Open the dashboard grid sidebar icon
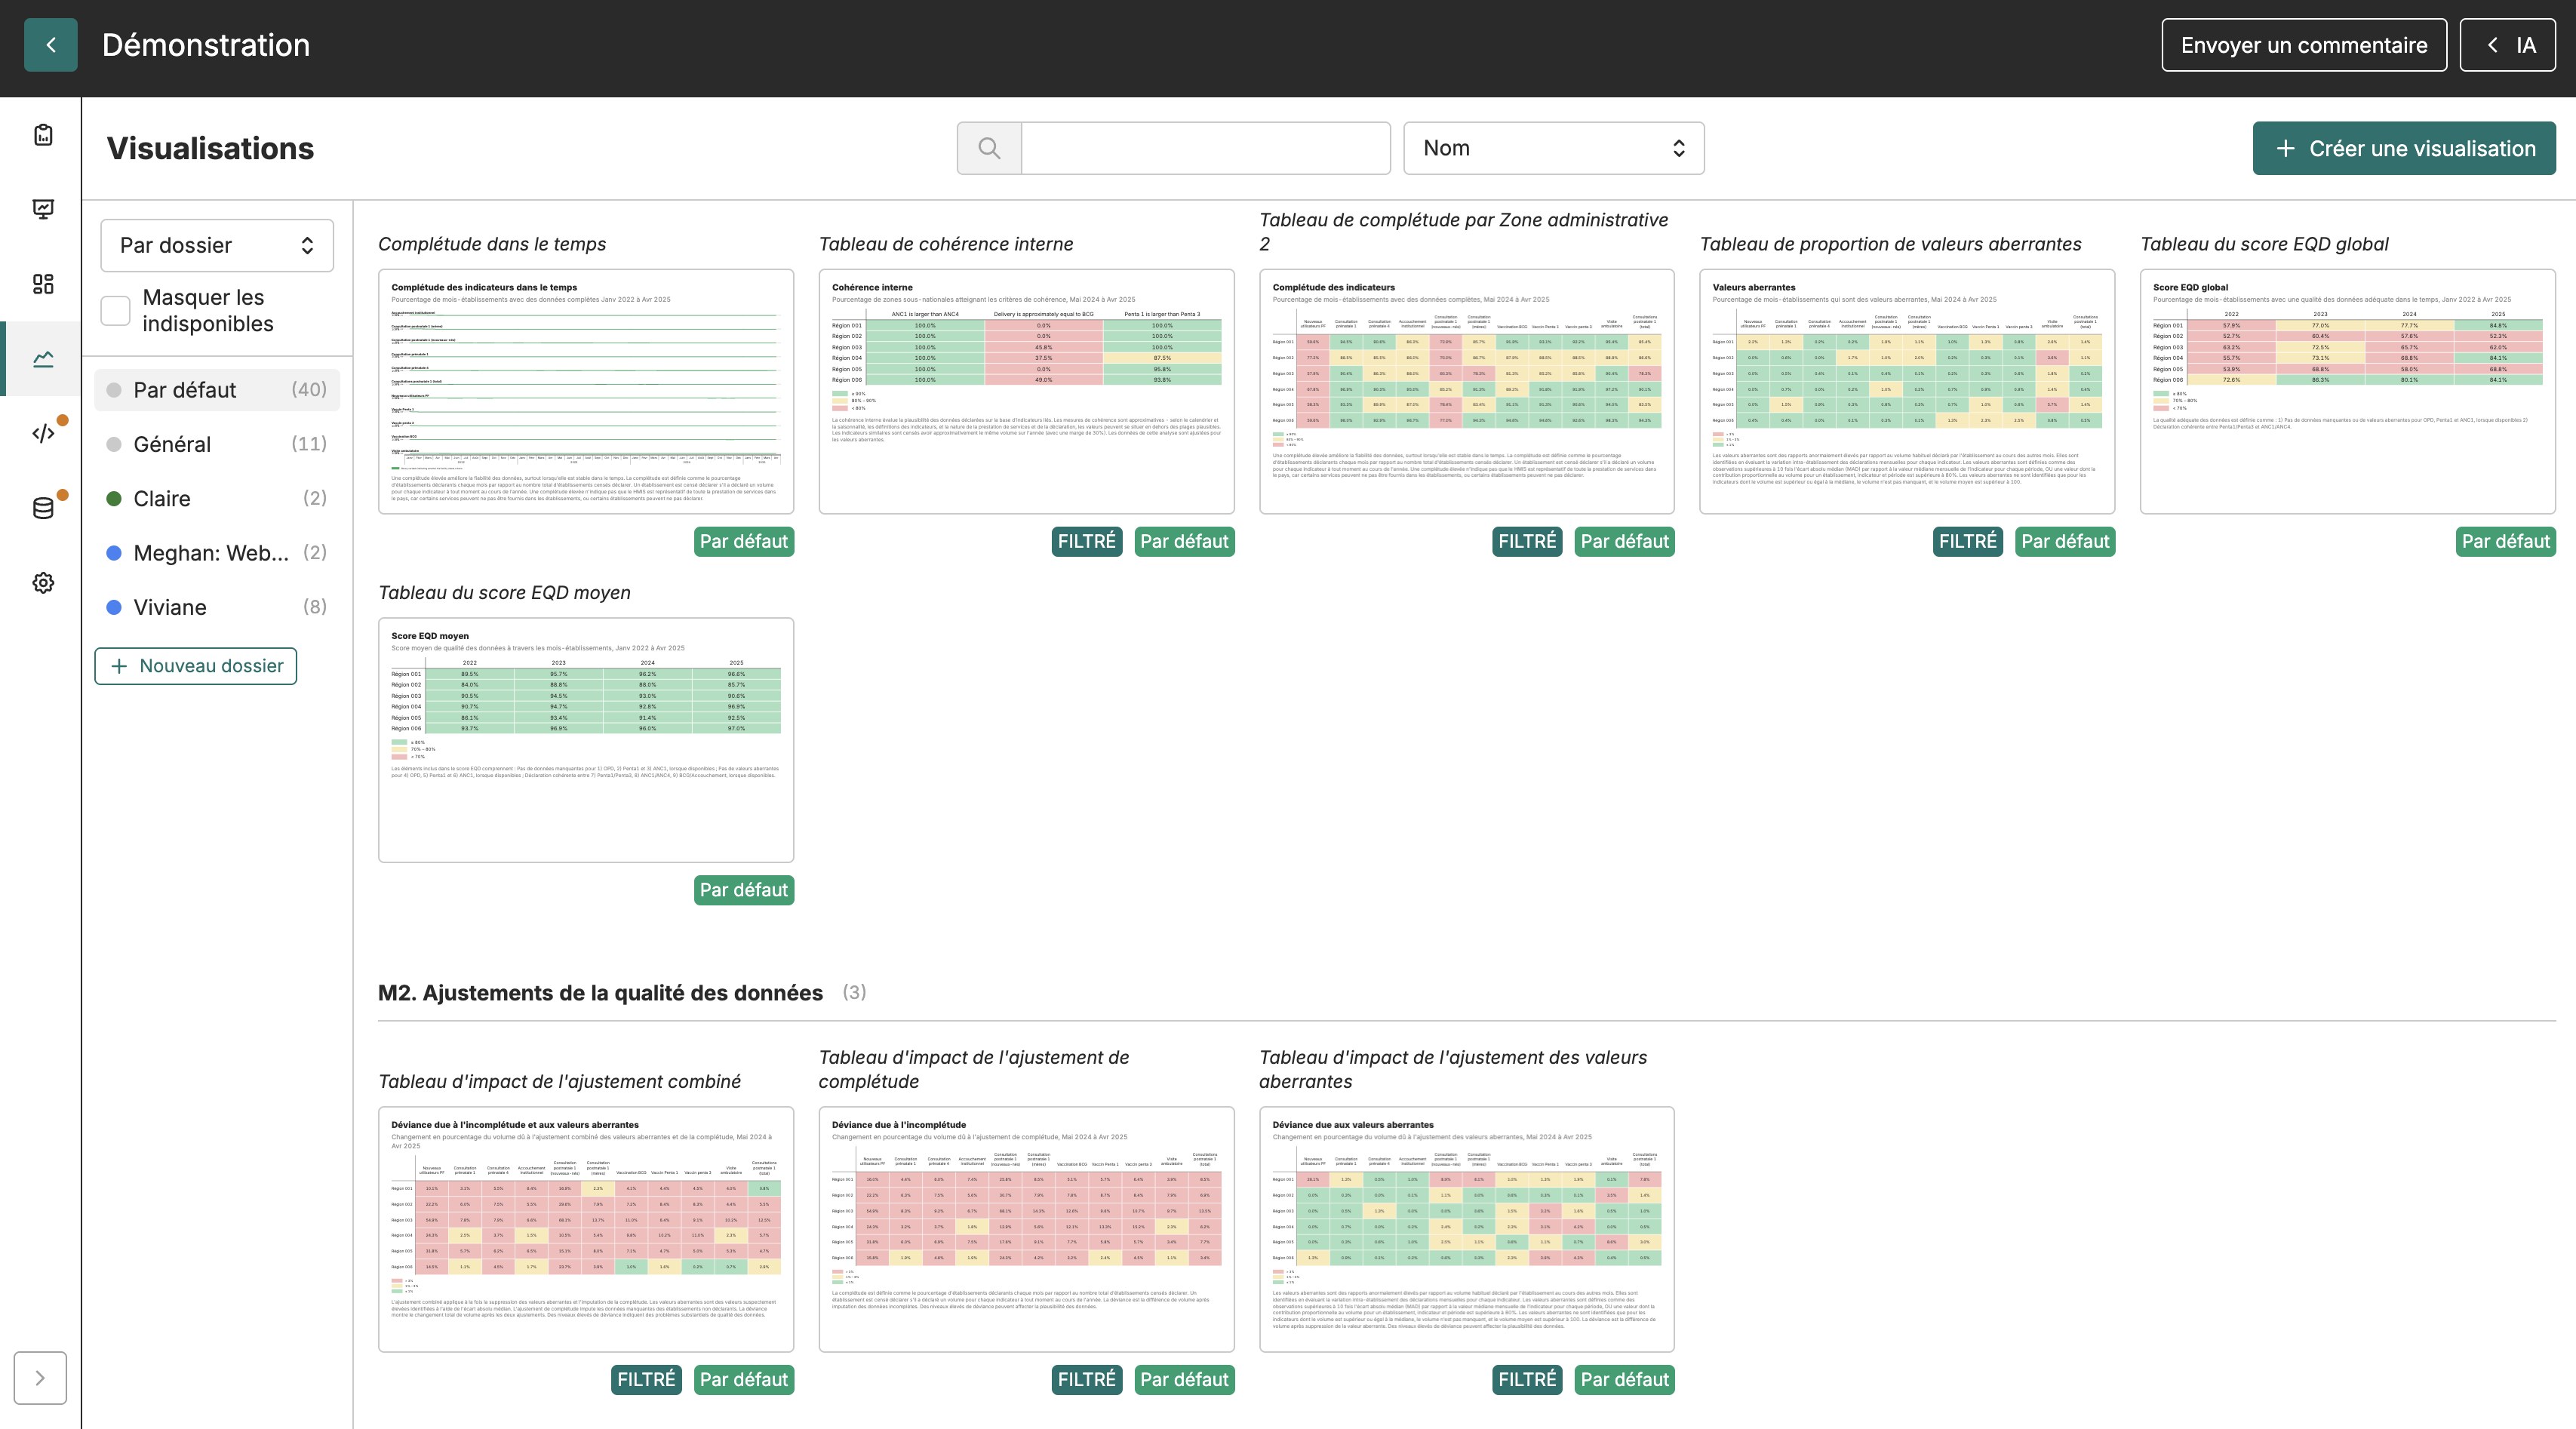The width and height of the screenshot is (2576, 1429). point(43,284)
